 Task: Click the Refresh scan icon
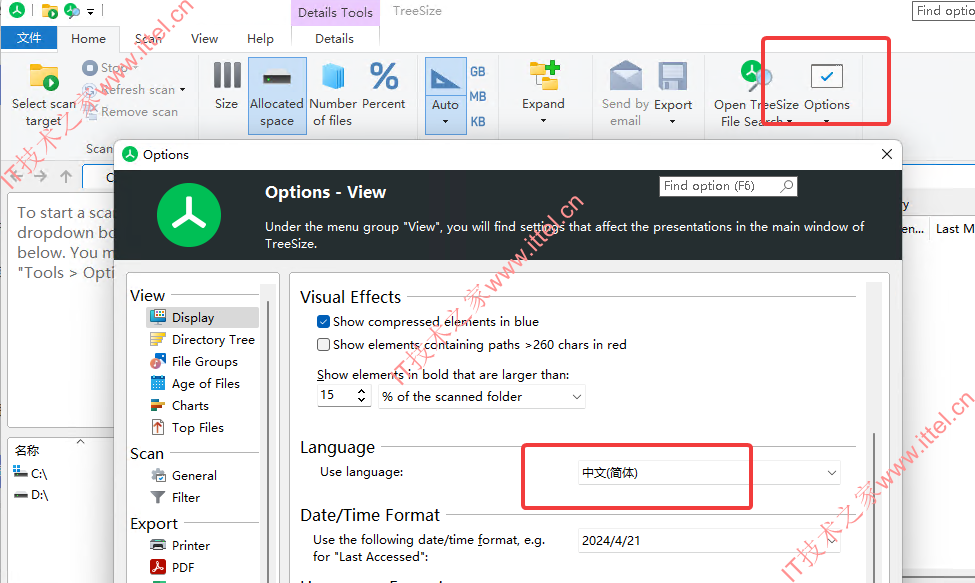[x=90, y=90]
